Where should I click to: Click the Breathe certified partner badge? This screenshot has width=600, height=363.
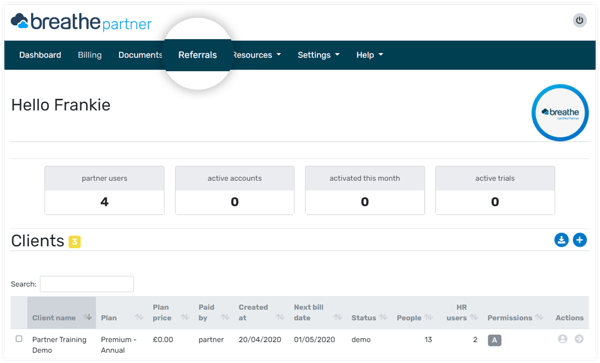560,112
